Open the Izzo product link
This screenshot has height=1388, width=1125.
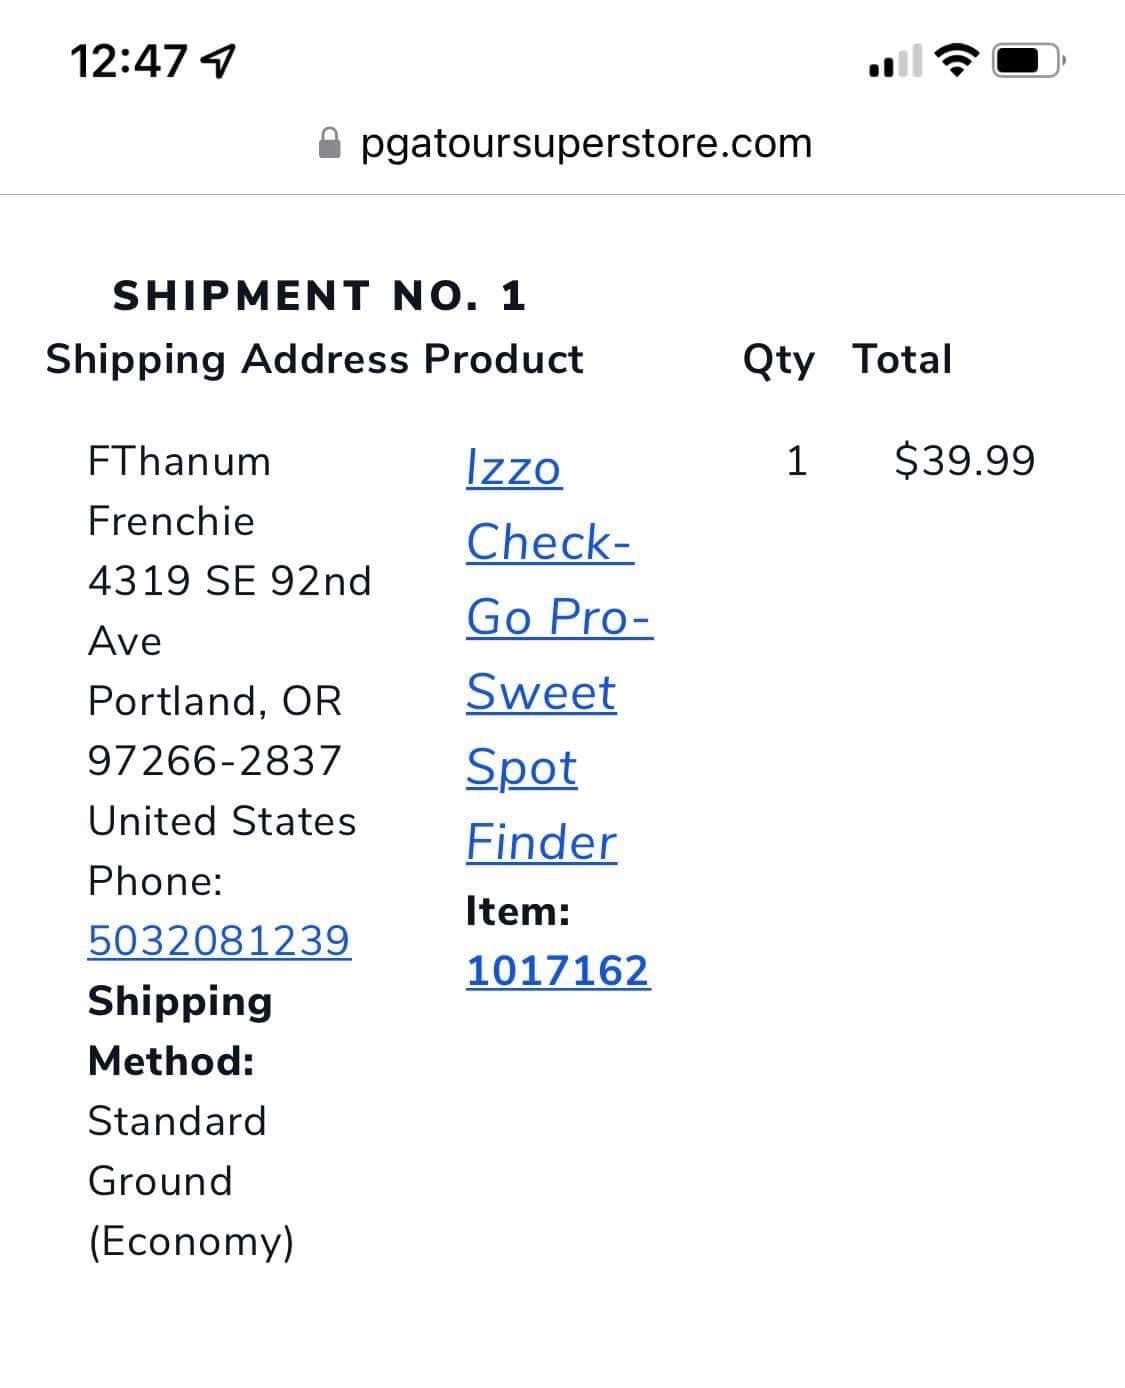pos(514,467)
